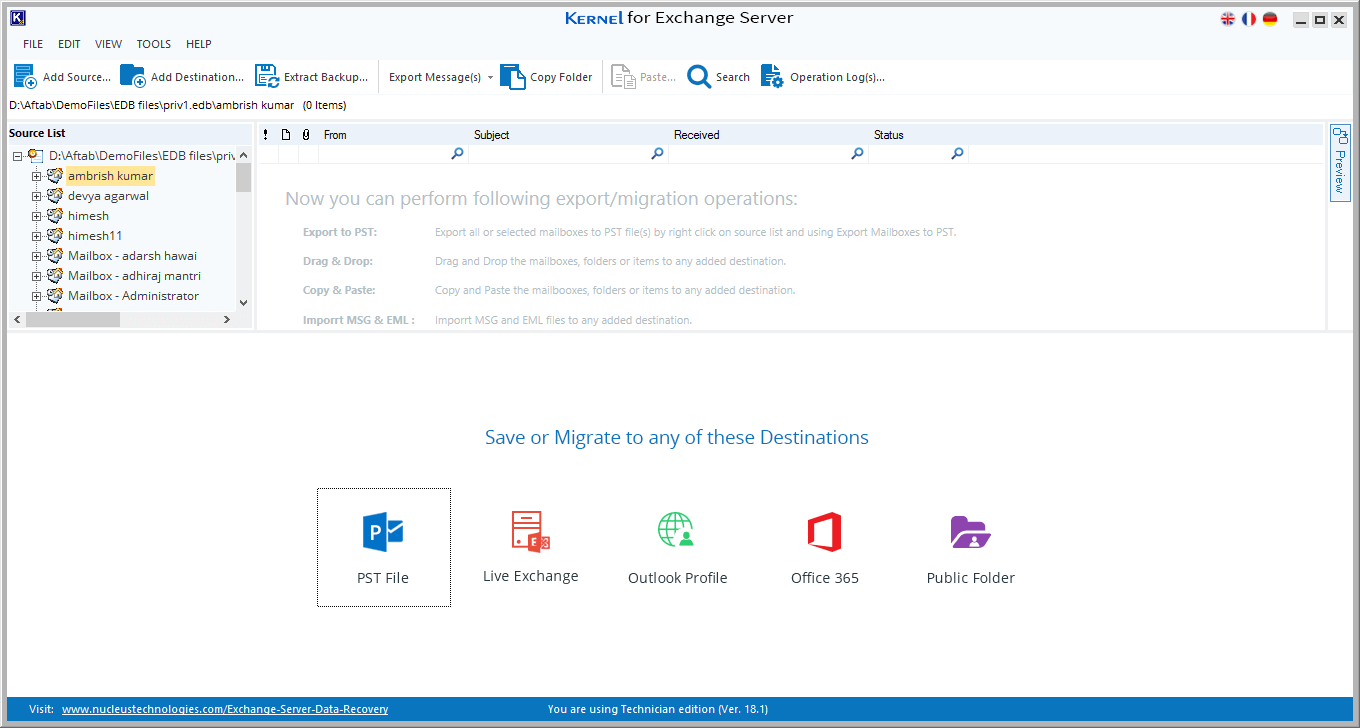Open the EDIT menu
The image size is (1360, 728).
pos(69,44)
